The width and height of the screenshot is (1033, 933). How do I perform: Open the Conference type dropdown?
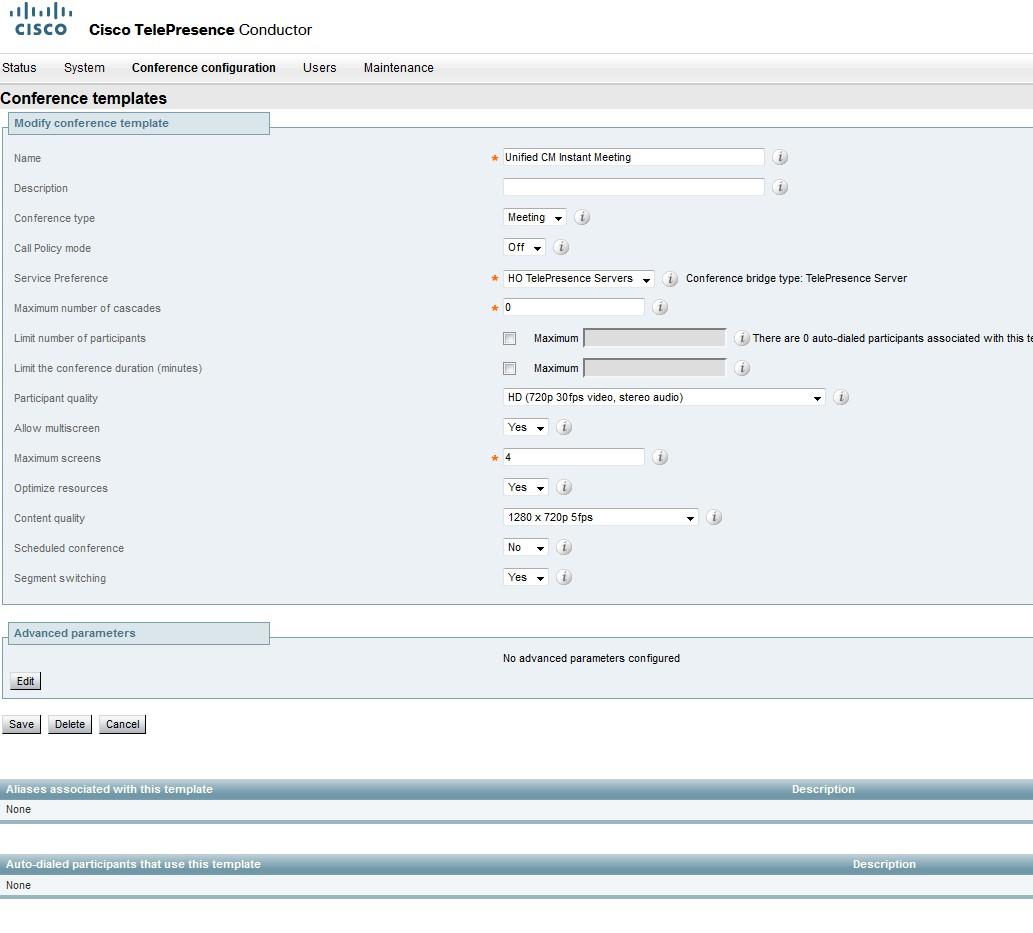click(534, 217)
